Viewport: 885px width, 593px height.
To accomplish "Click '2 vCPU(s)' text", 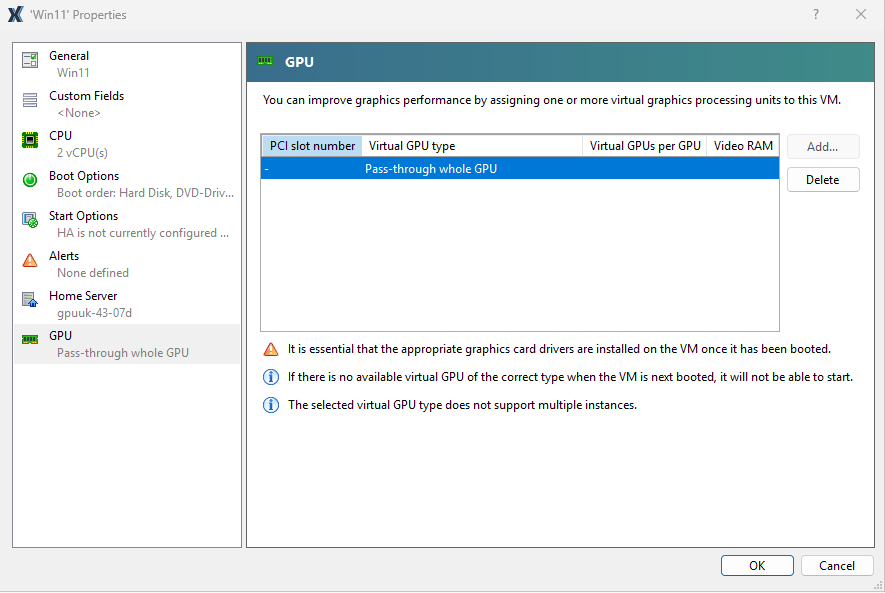I will pyautogui.click(x=82, y=153).
